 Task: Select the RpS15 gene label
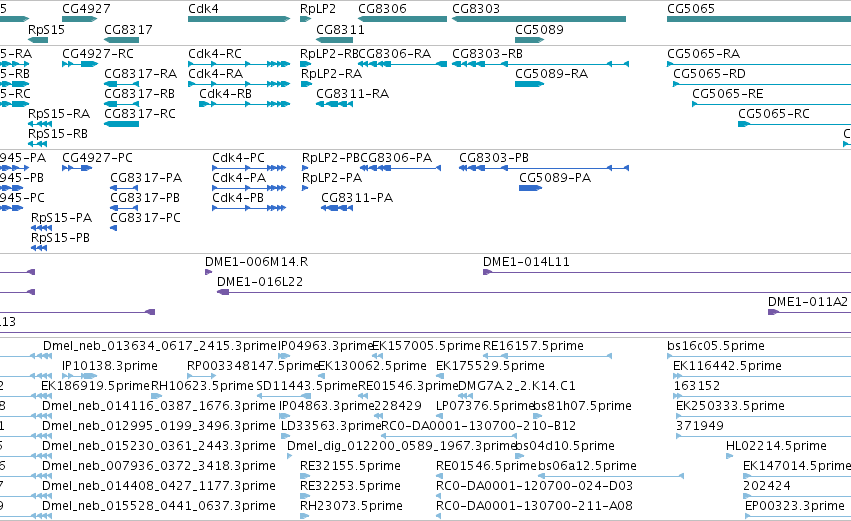[46, 30]
